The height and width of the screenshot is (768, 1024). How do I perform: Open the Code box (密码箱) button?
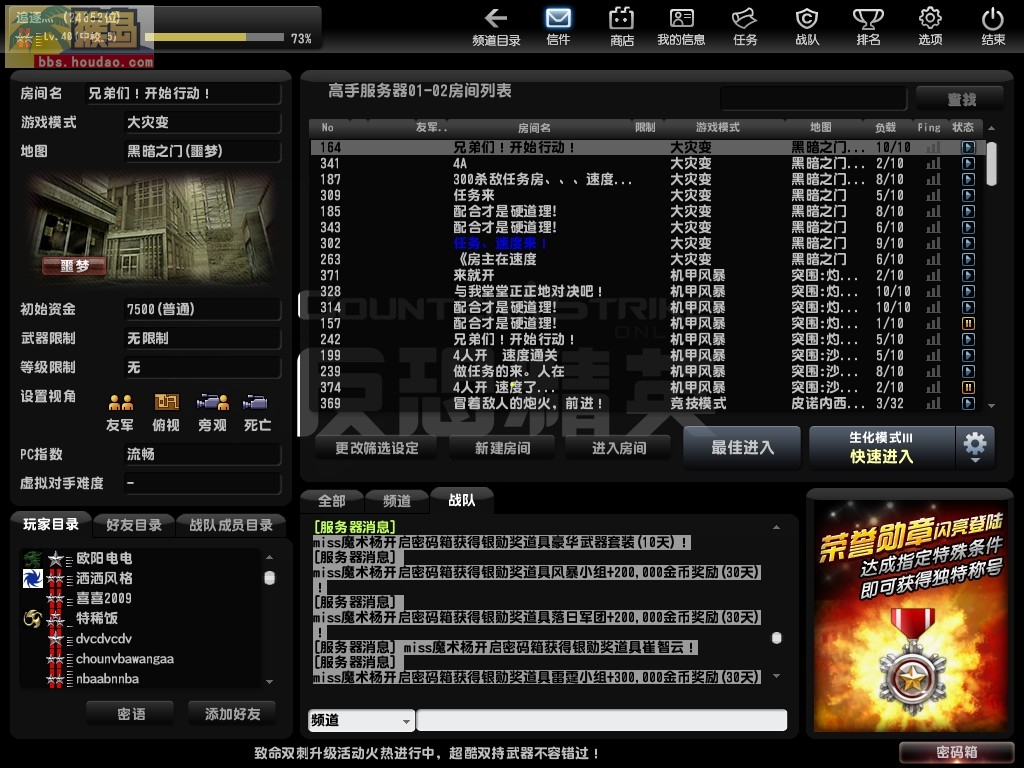[x=956, y=752]
